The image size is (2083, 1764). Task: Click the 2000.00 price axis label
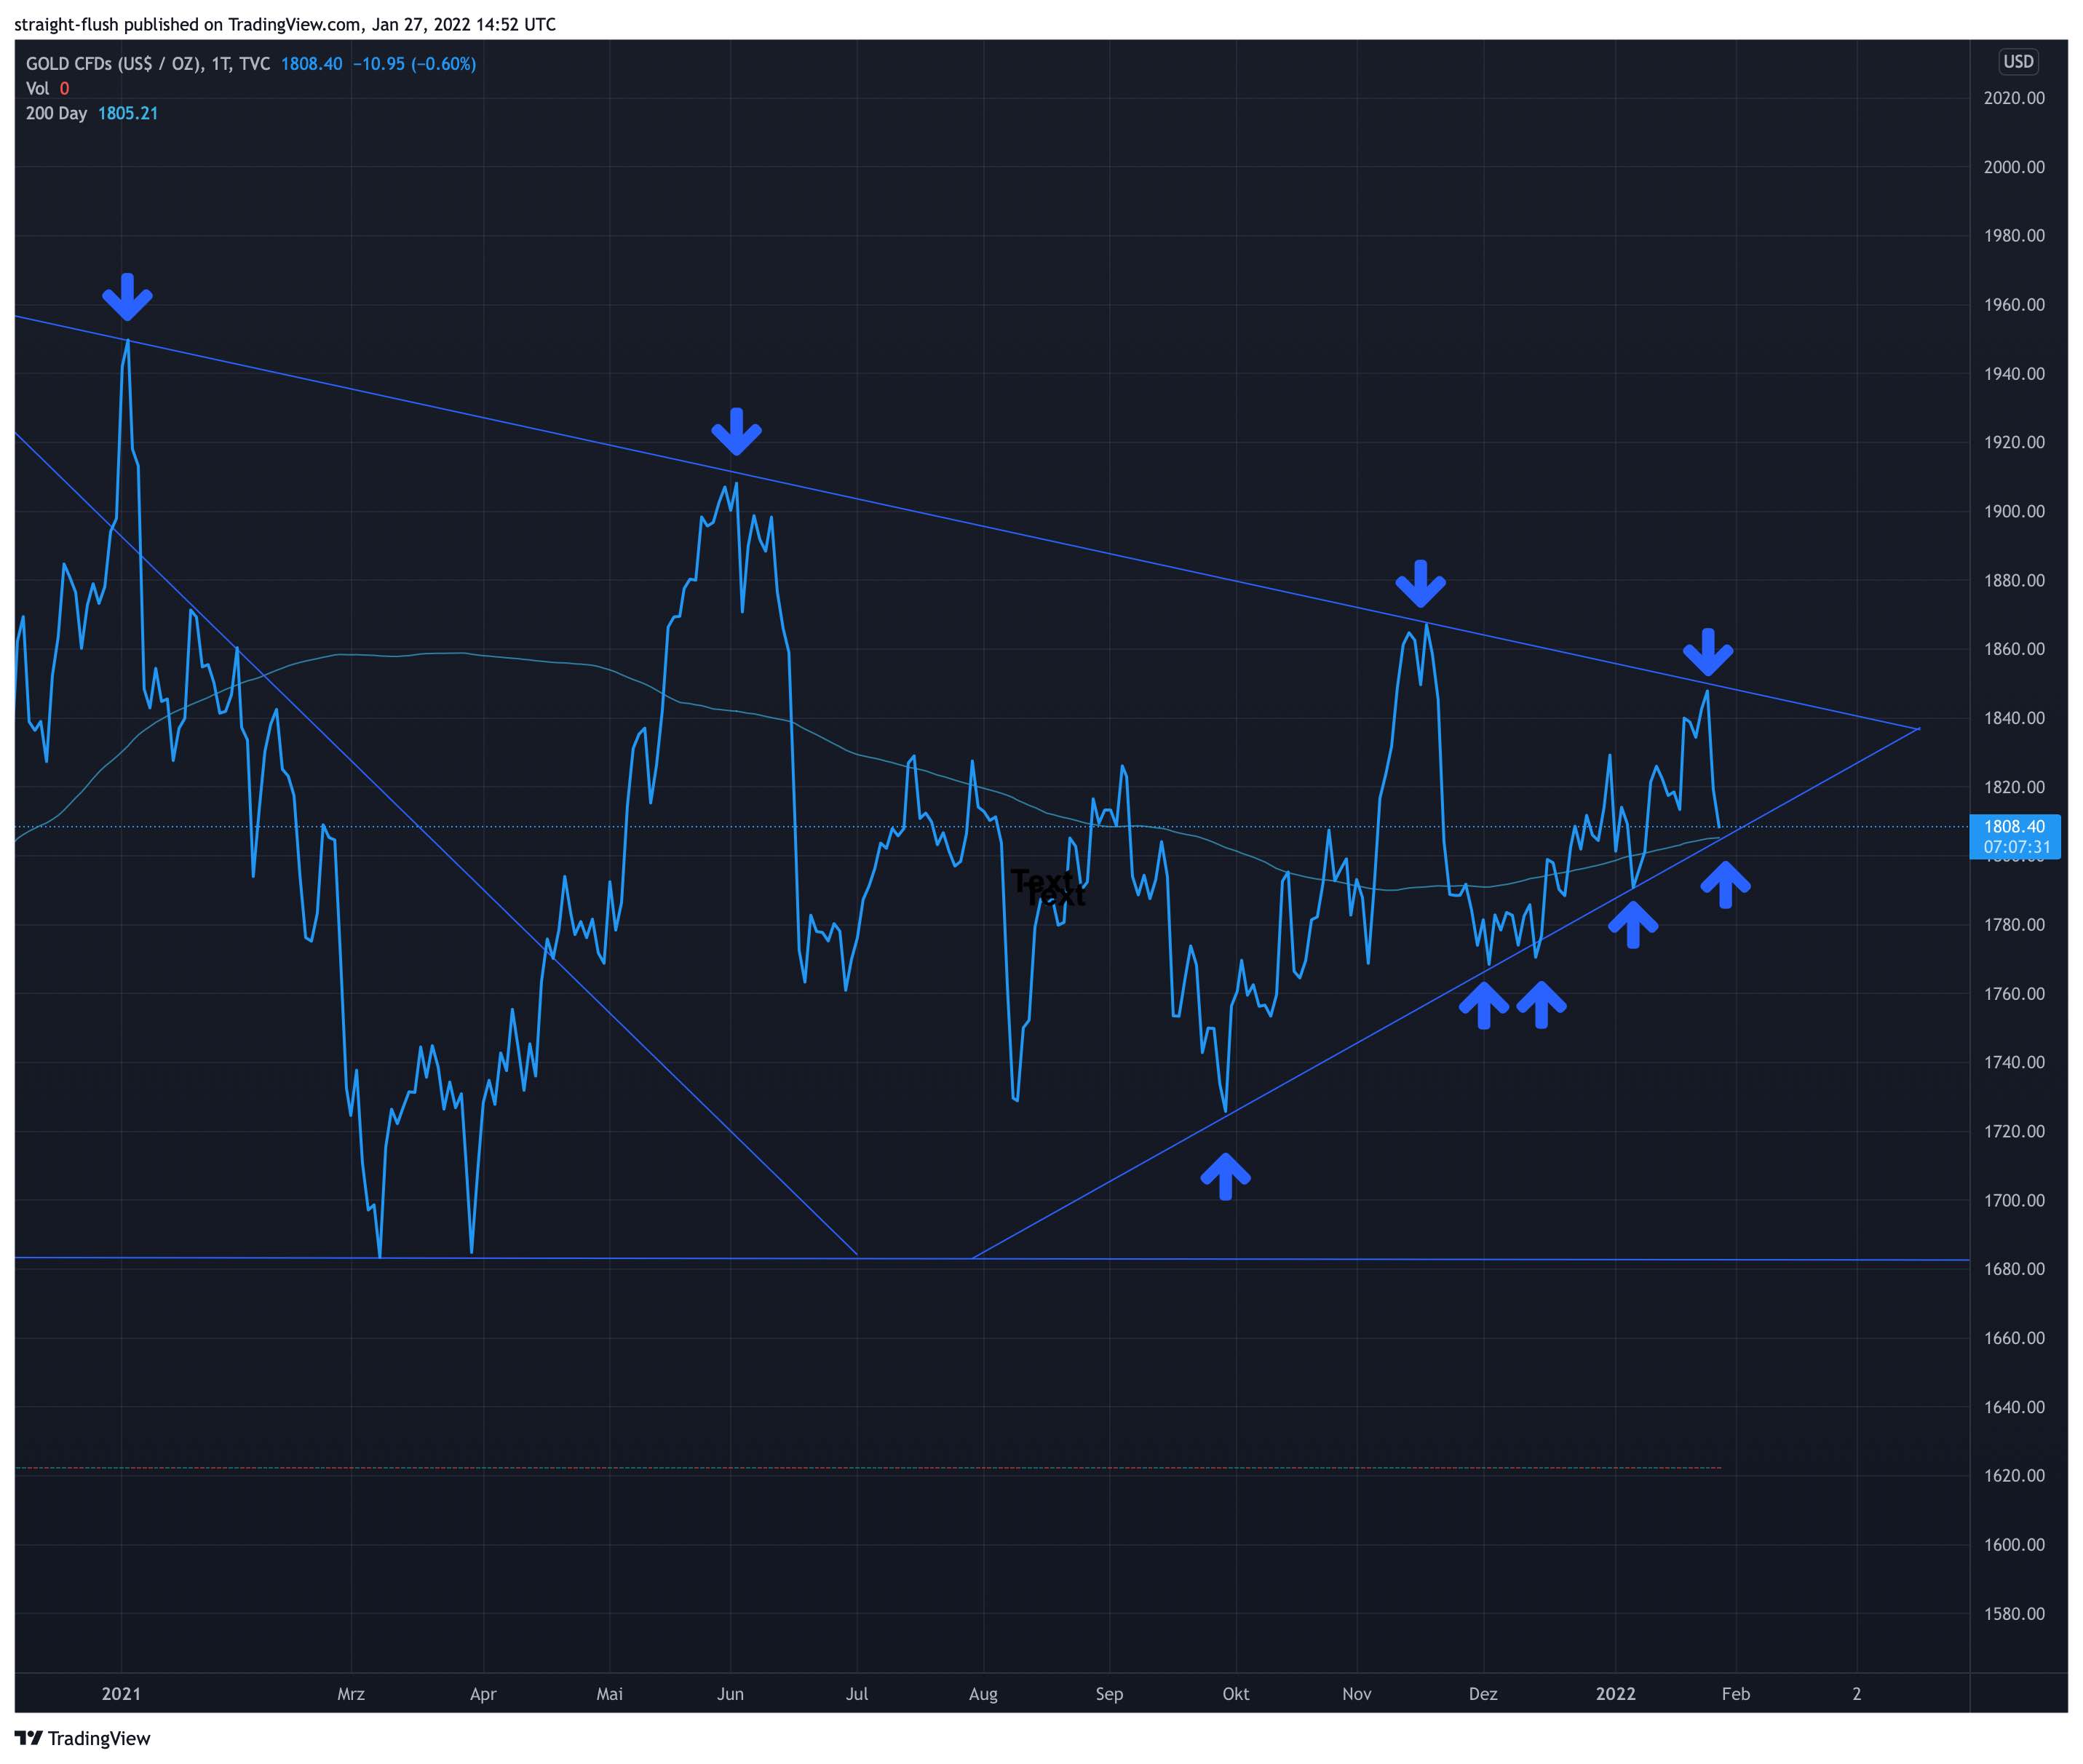pos(2013,167)
